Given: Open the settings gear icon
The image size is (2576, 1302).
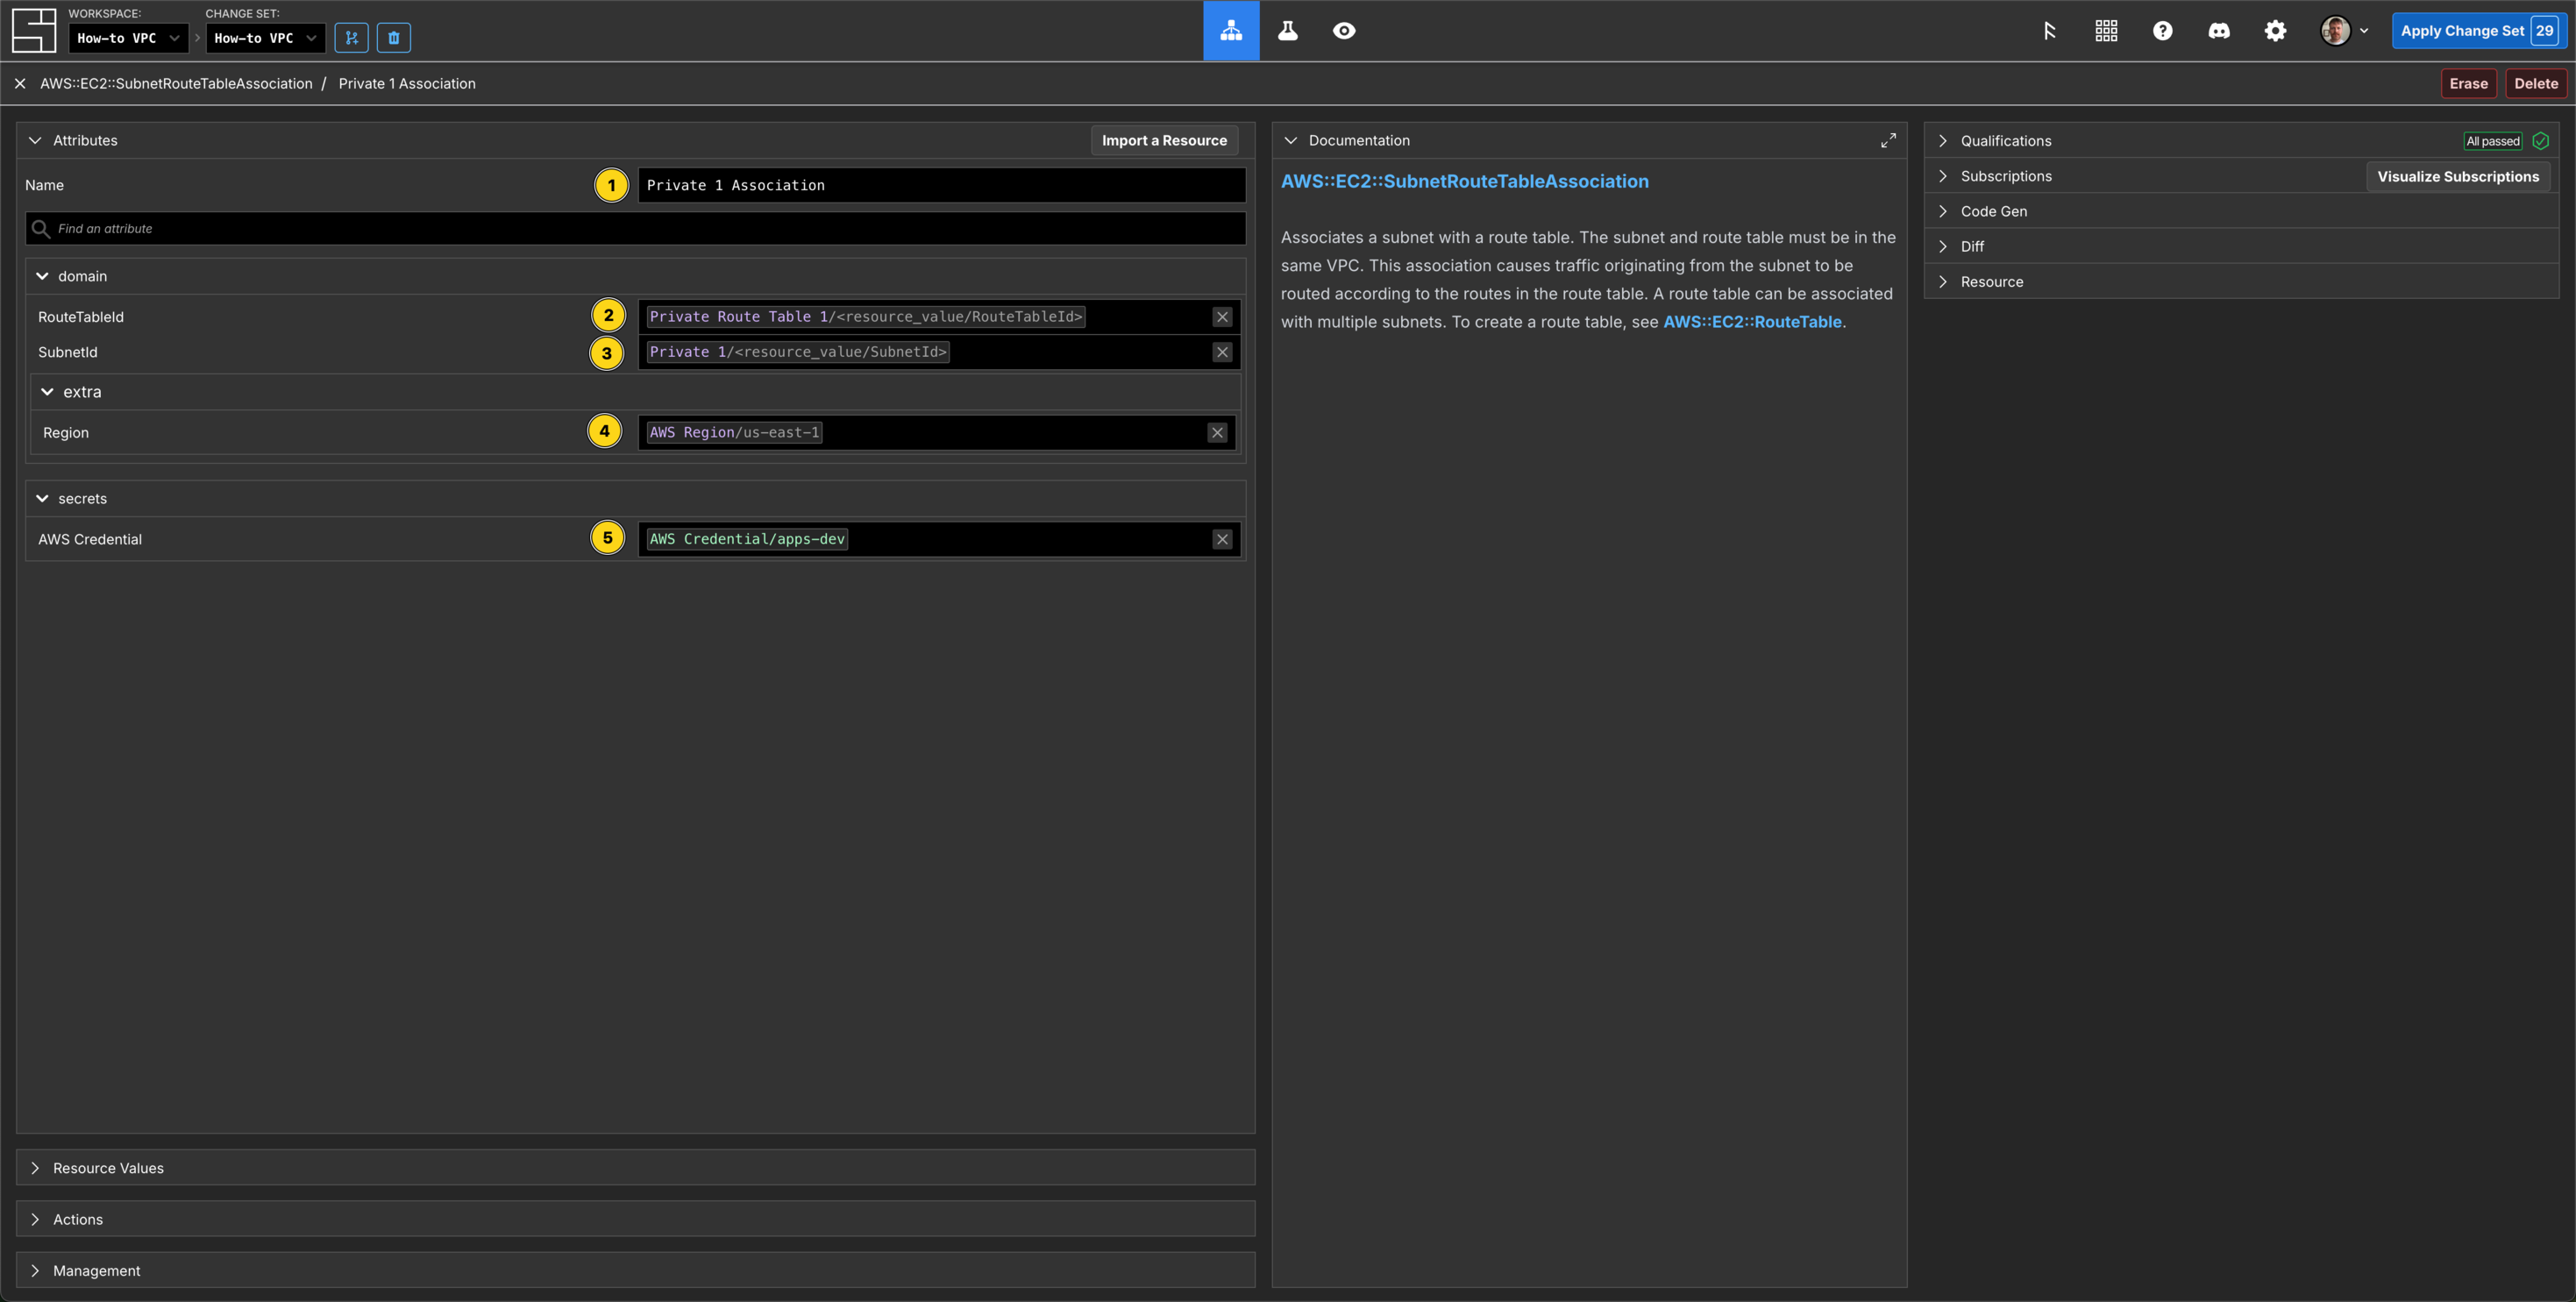Looking at the screenshot, I should 2275,31.
